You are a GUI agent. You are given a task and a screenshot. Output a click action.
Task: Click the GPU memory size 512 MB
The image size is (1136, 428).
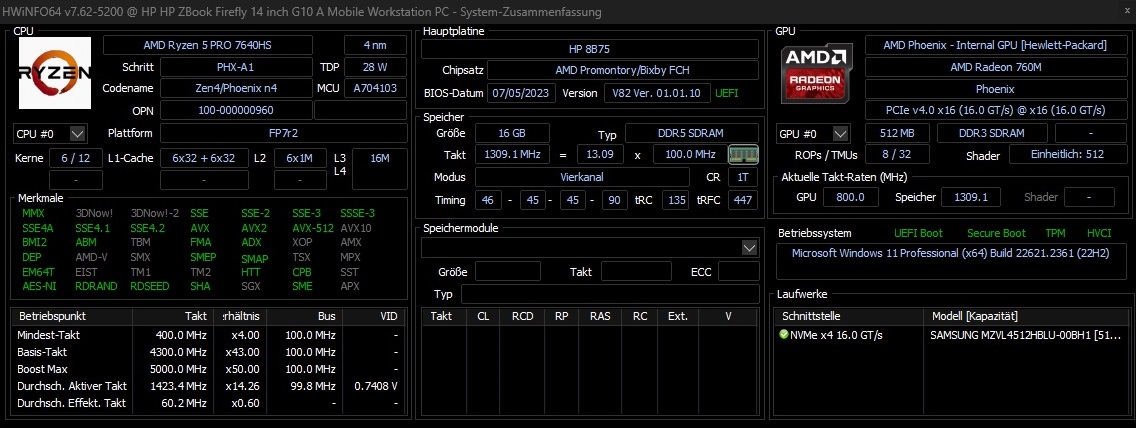pyautogui.click(x=895, y=134)
